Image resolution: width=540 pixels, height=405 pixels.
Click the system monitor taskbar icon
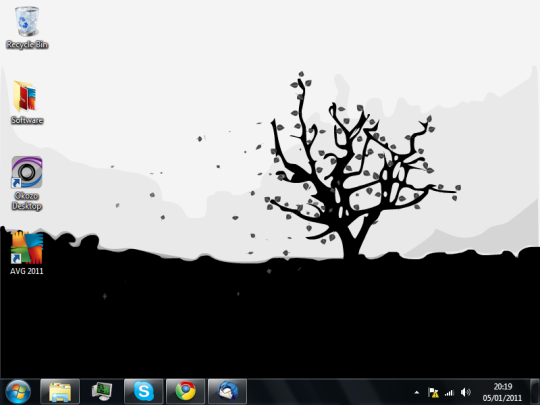tap(102, 392)
